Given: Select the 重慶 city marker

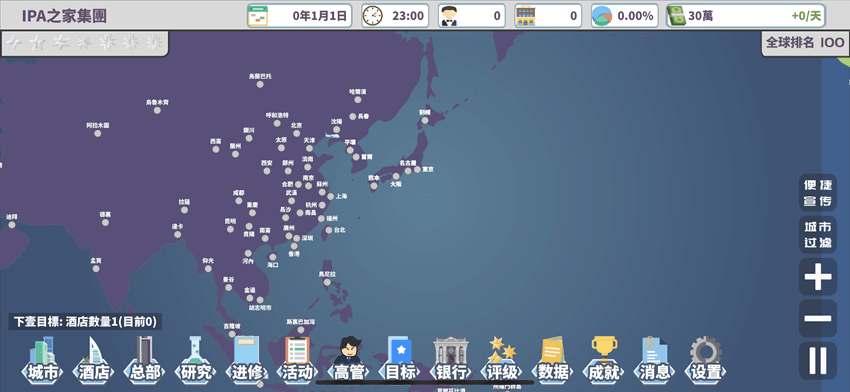Looking at the screenshot, I should (252, 213).
